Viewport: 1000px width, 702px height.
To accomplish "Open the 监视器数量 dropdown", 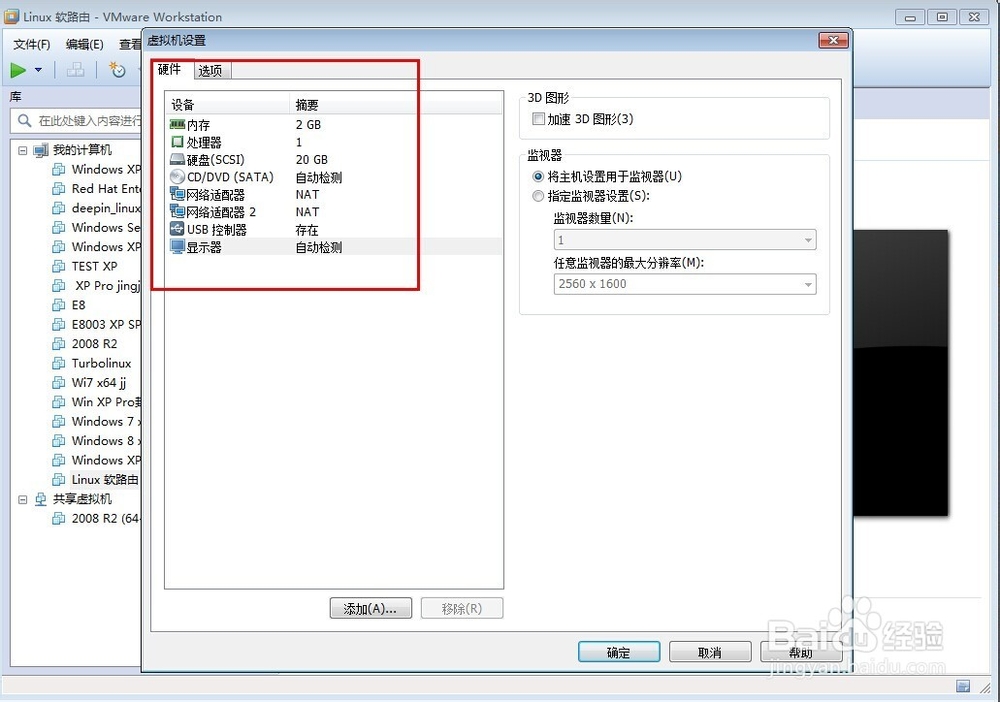I will [685, 240].
